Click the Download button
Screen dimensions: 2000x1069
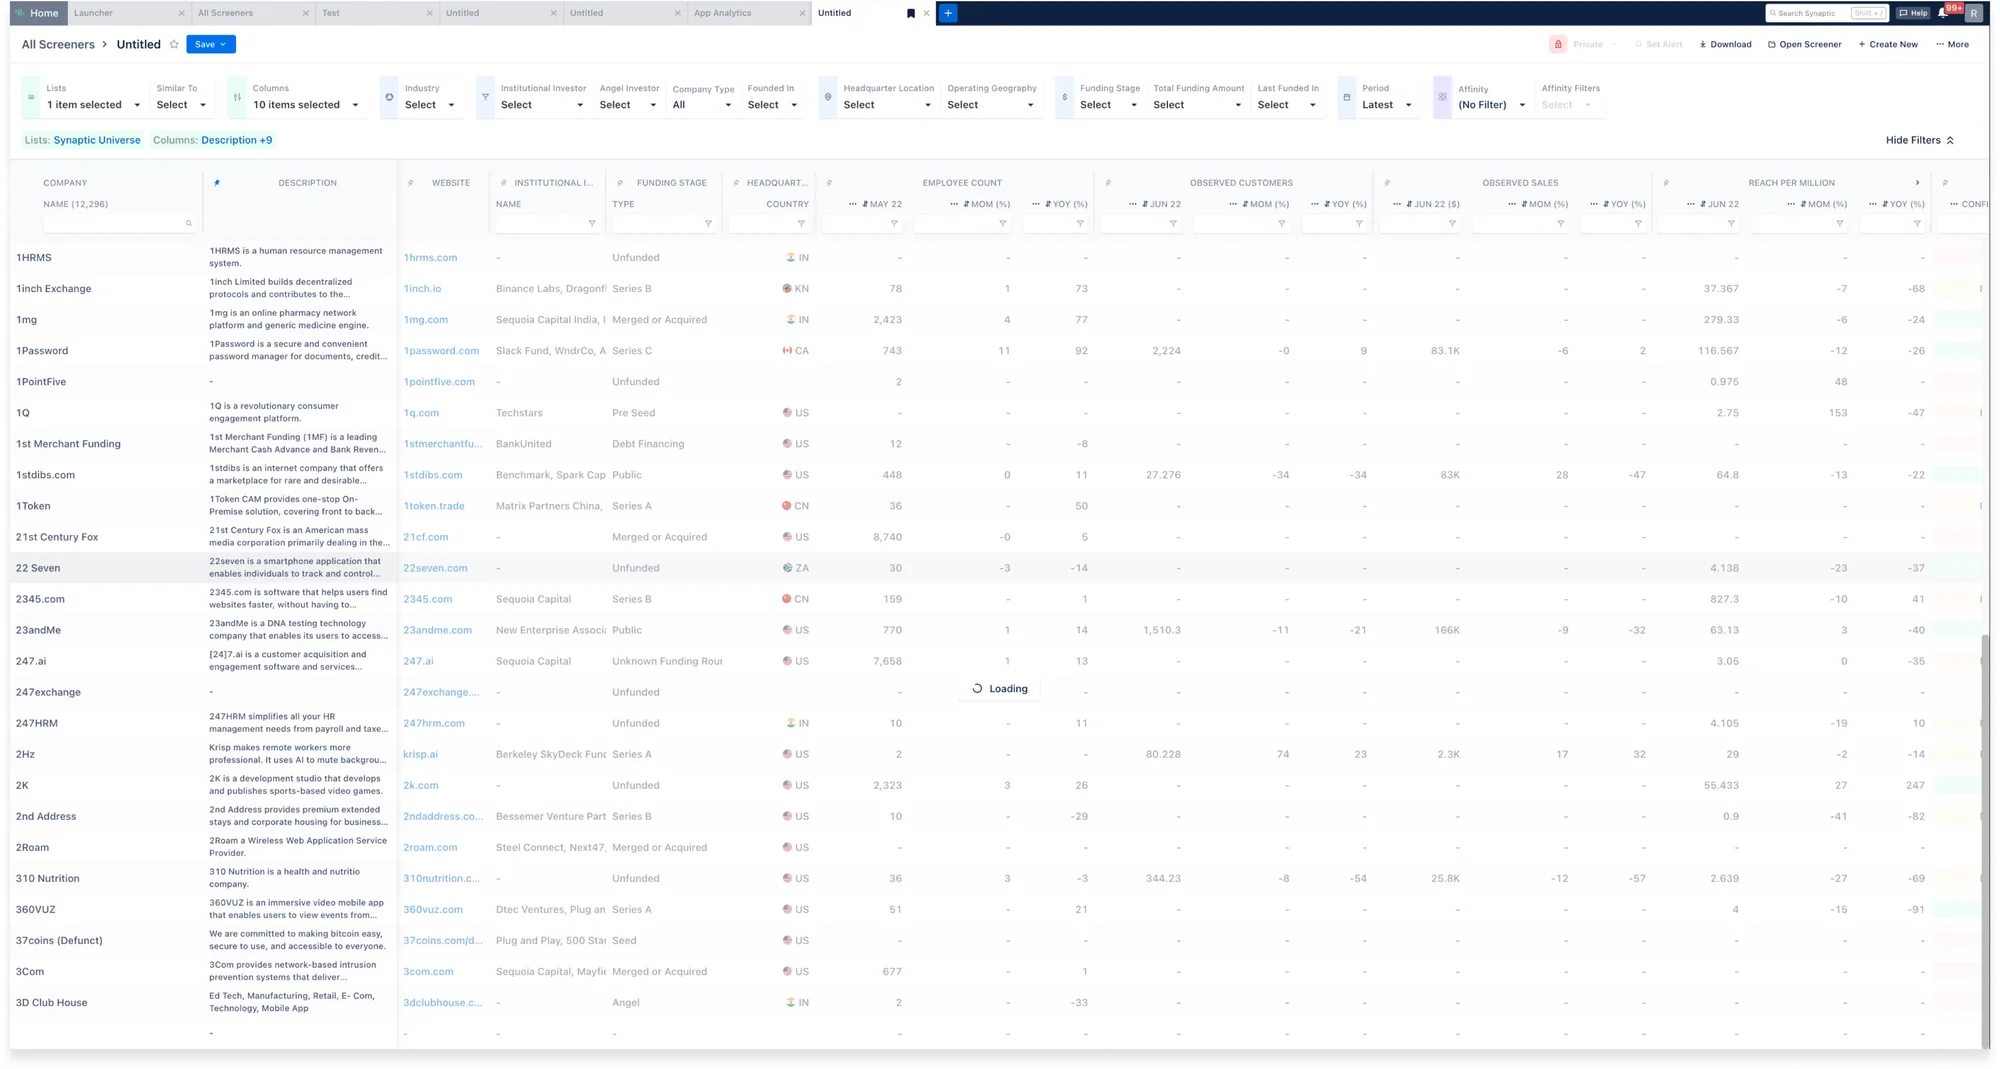coord(1725,44)
